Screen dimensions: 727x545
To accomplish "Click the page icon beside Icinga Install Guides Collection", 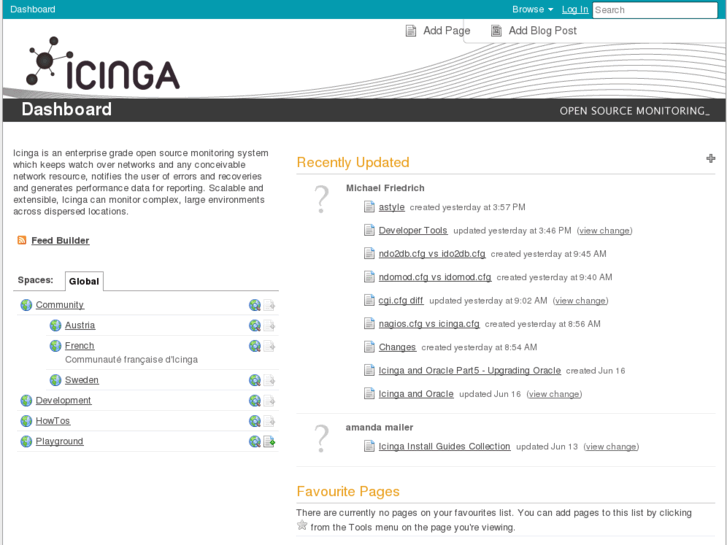I will tap(369, 446).
